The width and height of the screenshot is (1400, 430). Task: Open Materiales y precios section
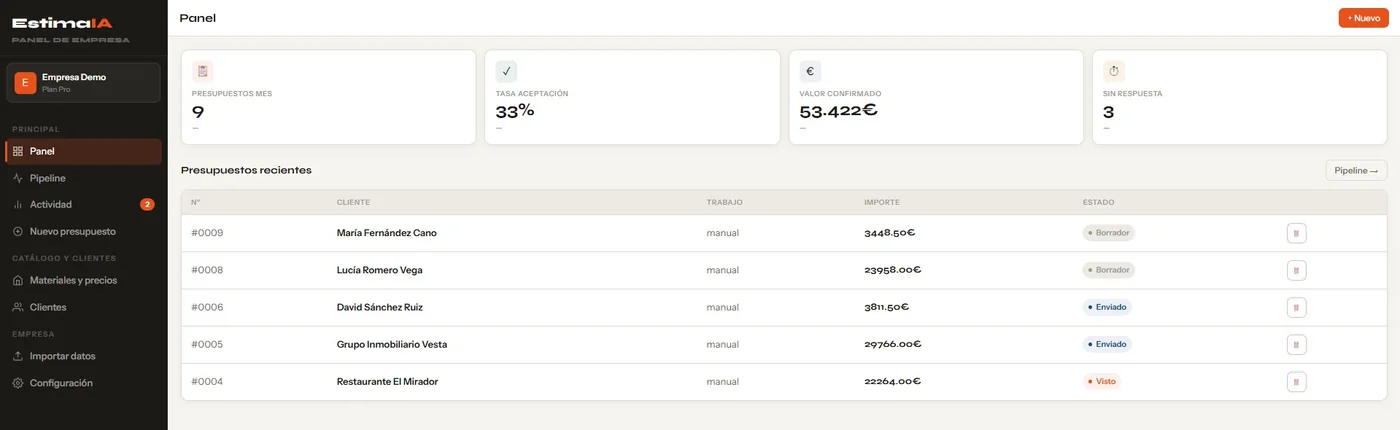click(x=84, y=281)
